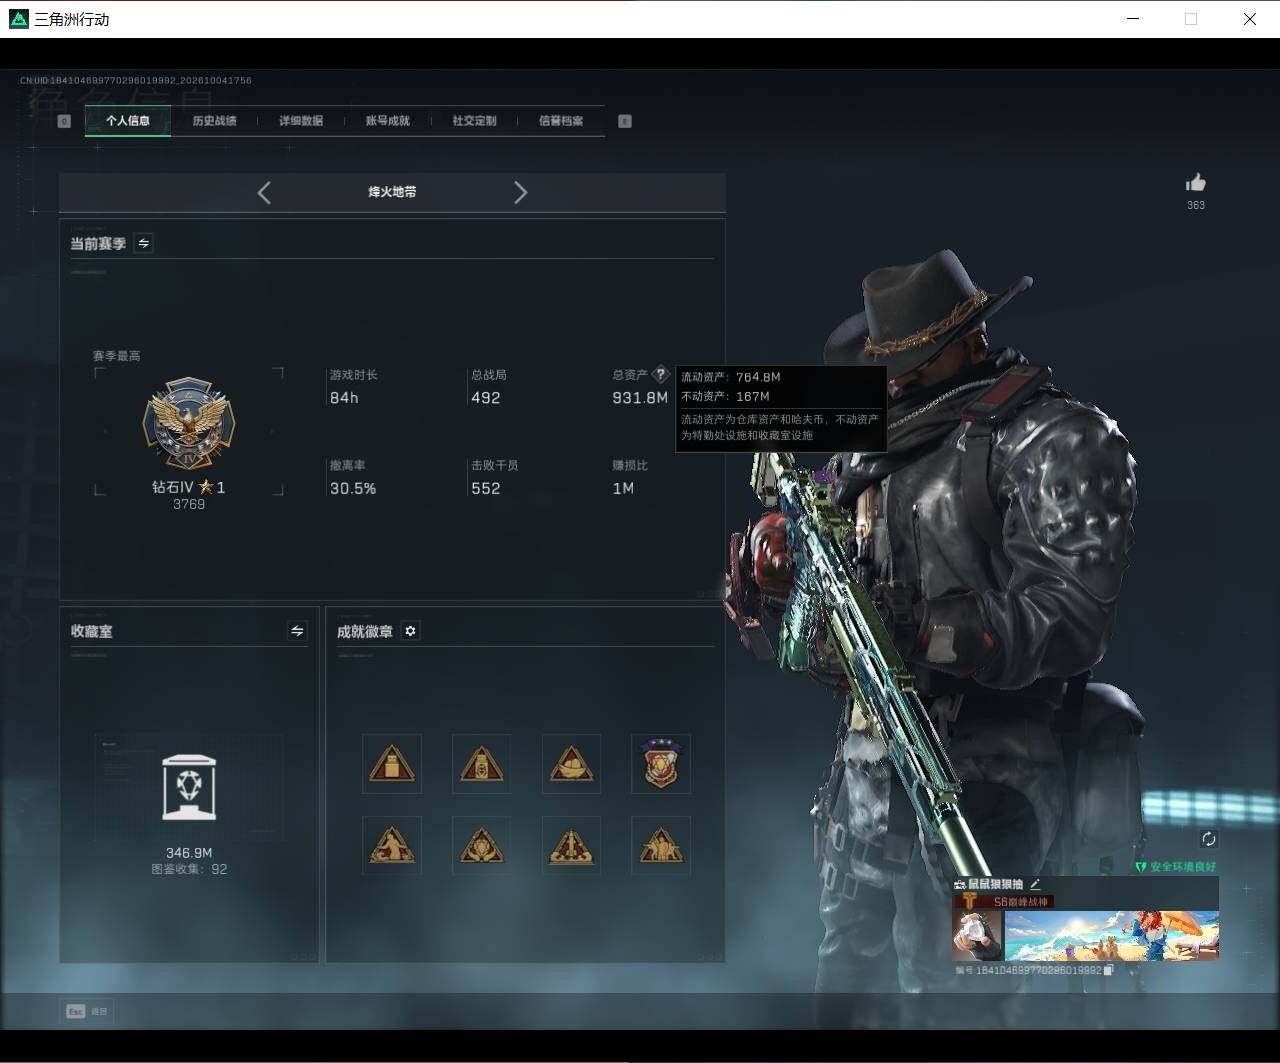Click the pencil icon to edit nickname
Image resolution: width=1280 pixels, height=1063 pixels.
click(1035, 884)
